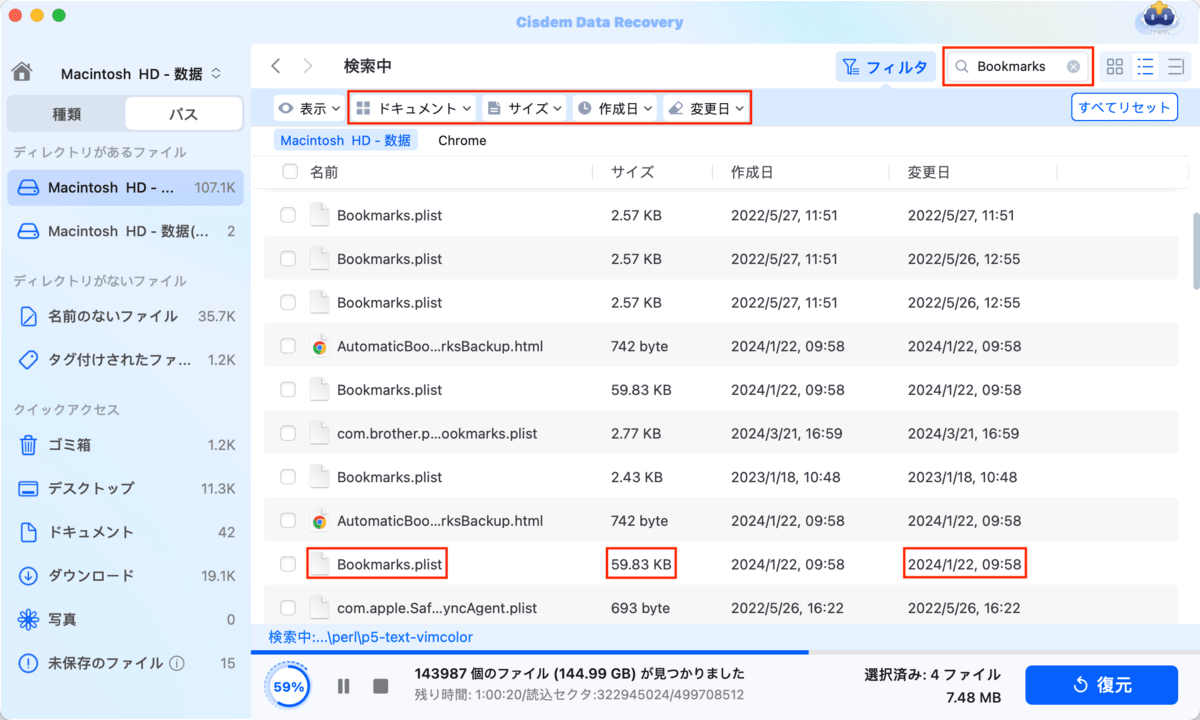This screenshot has width=1200, height=720.
Task: Switch to the 種類 tab
Action: pos(66,114)
